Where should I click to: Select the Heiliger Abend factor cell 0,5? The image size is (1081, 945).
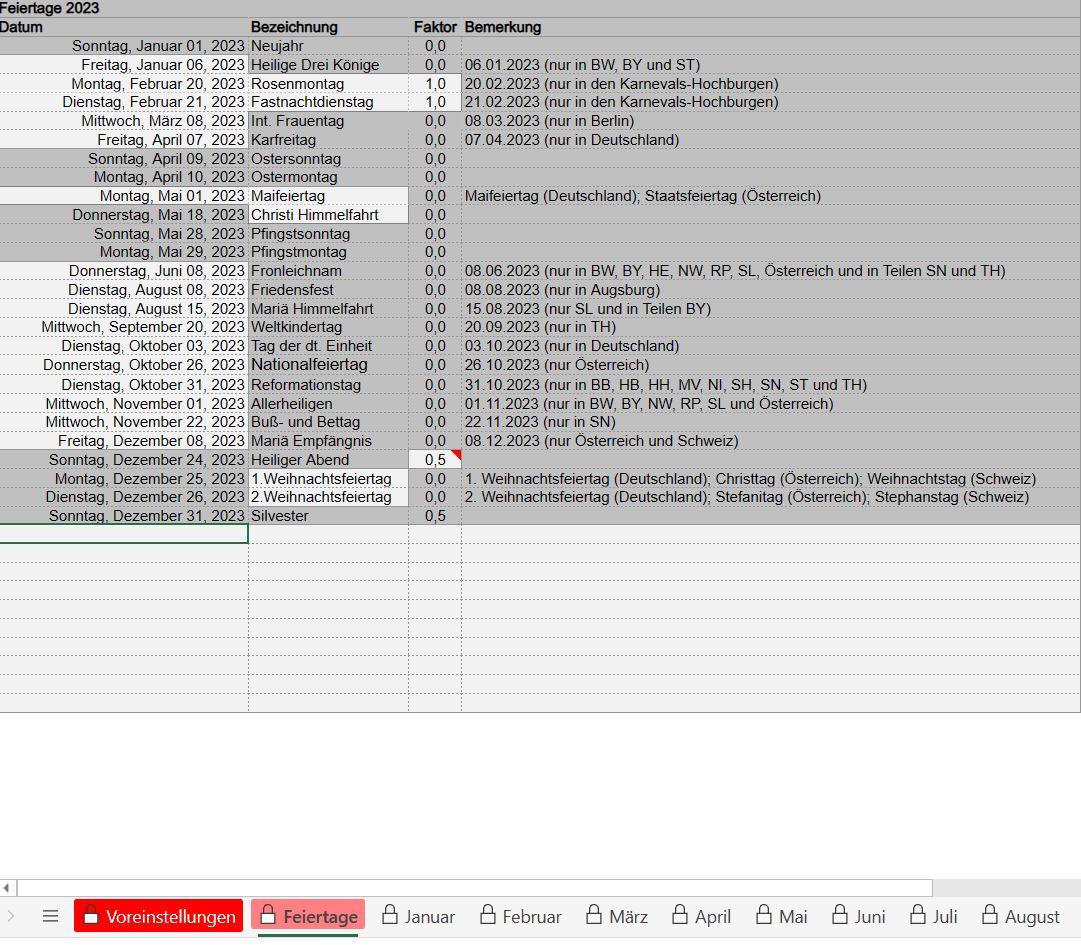click(435, 460)
